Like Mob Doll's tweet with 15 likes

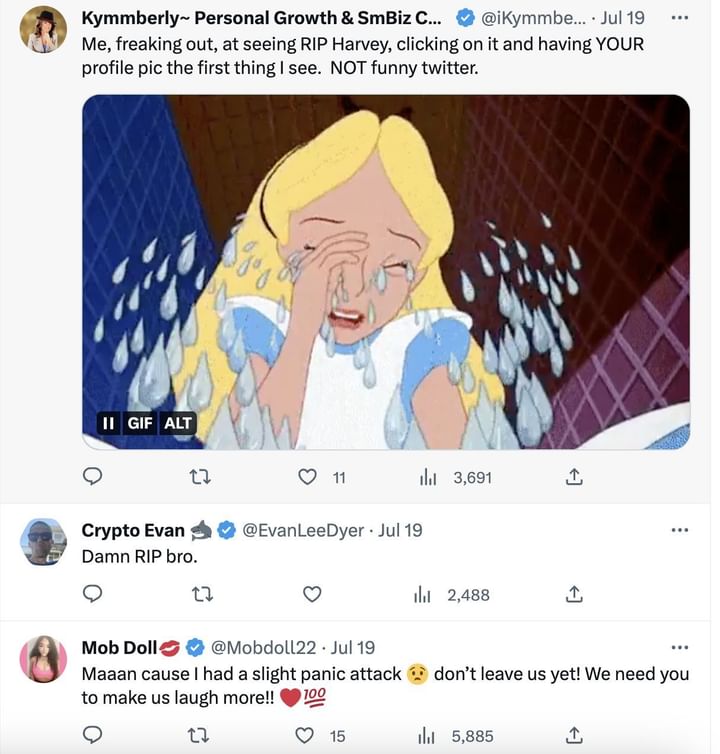click(x=309, y=735)
